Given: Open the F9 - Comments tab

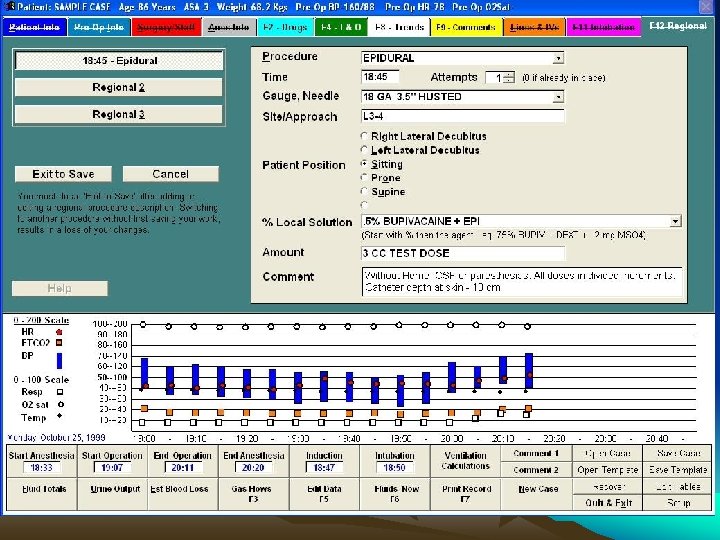Looking at the screenshot, I should point(466,27).
